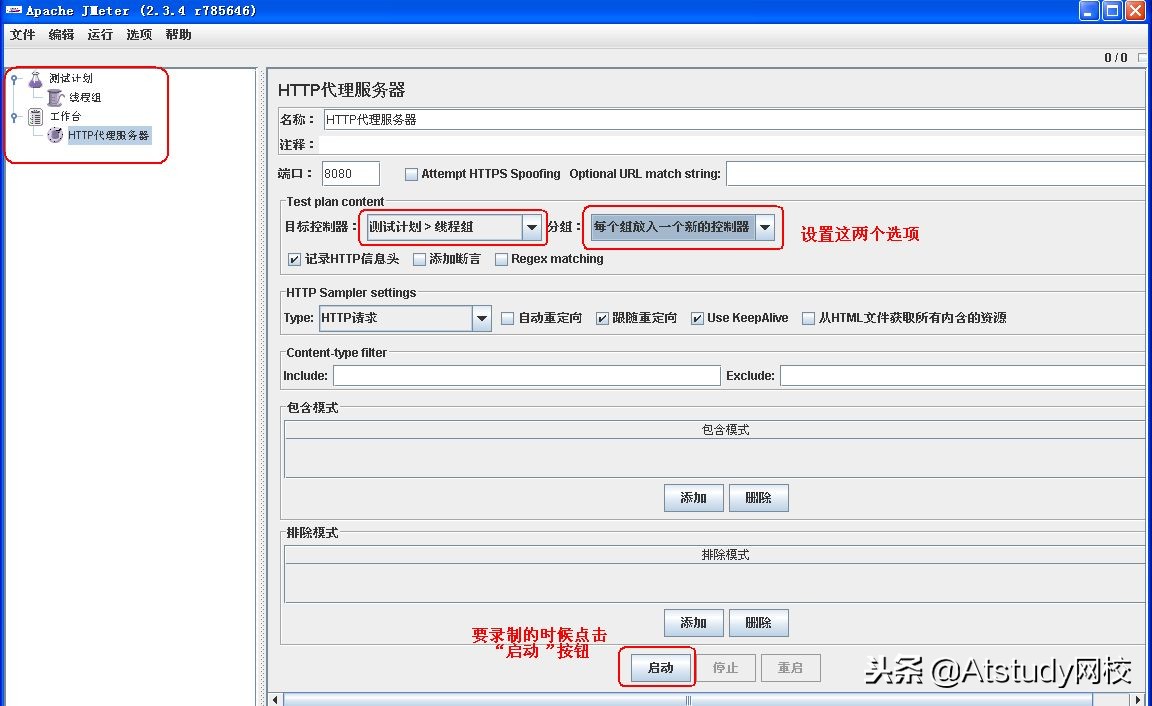Toggle Regex matching on
The image size is (1152, 706).
500,259
